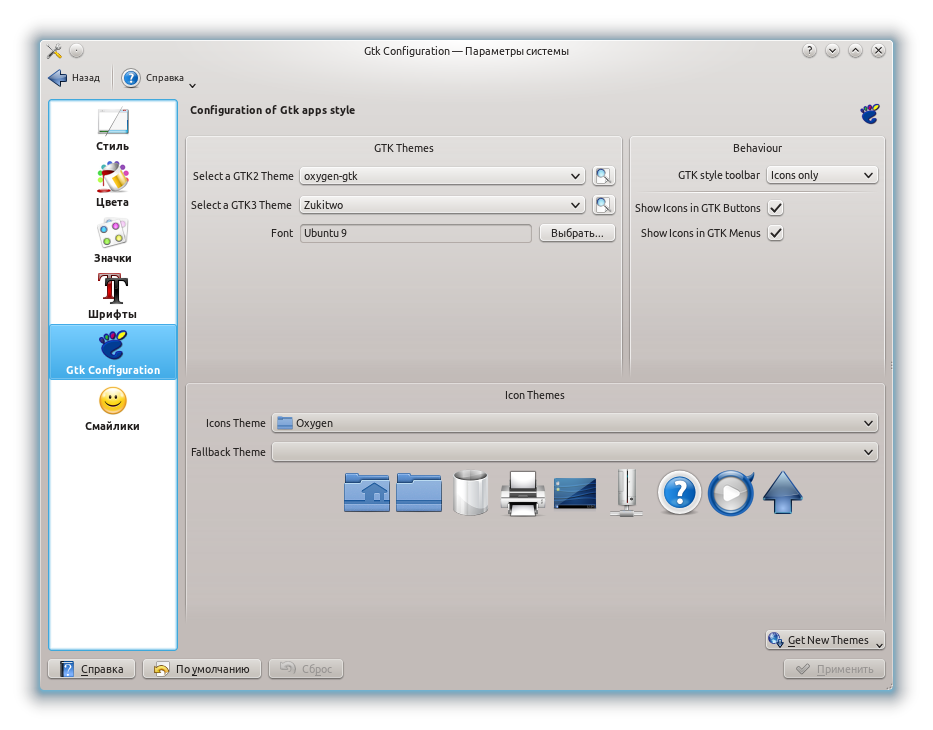Screen dimensions: 933x730
Task: Disable Show Icons in GTK Menus
Action: 775,233
